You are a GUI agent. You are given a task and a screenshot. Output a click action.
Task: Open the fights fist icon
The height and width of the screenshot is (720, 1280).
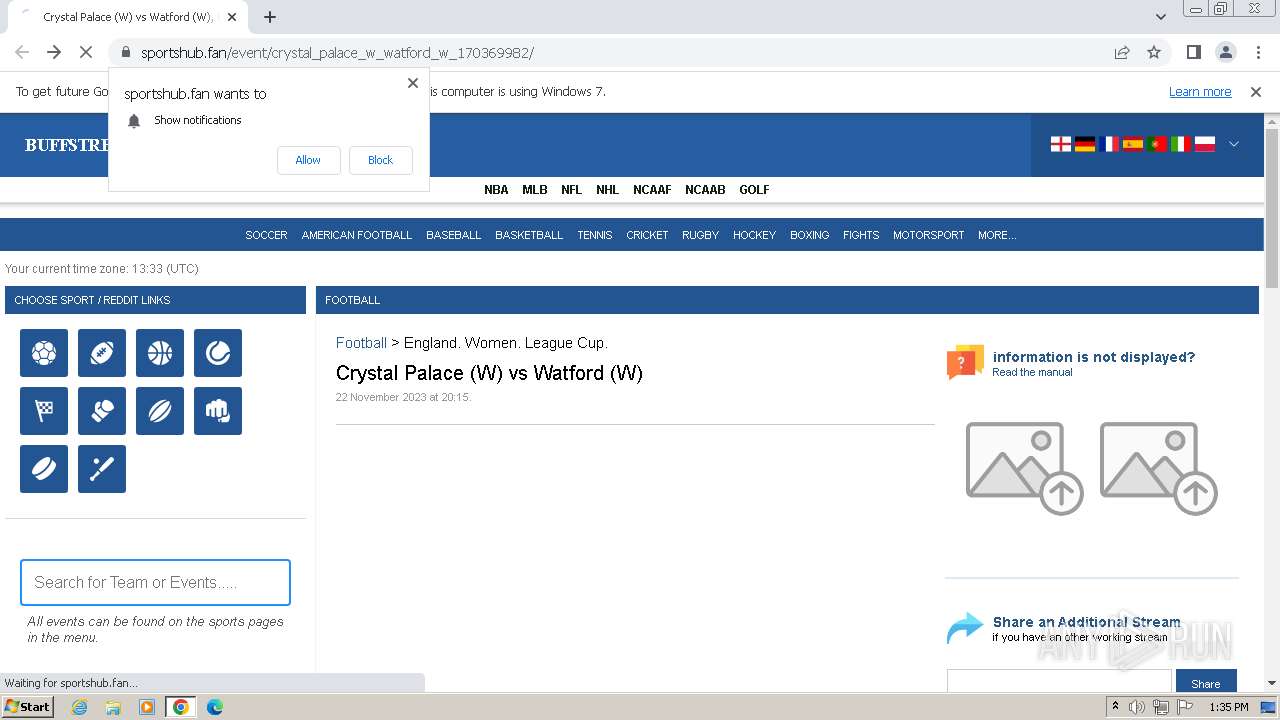(218, 411)
